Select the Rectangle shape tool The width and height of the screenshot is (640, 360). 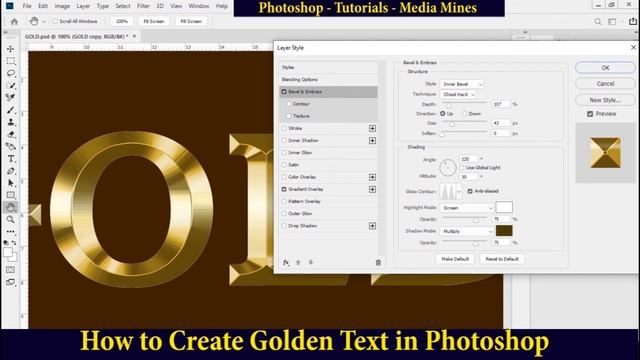coord(11,195)
